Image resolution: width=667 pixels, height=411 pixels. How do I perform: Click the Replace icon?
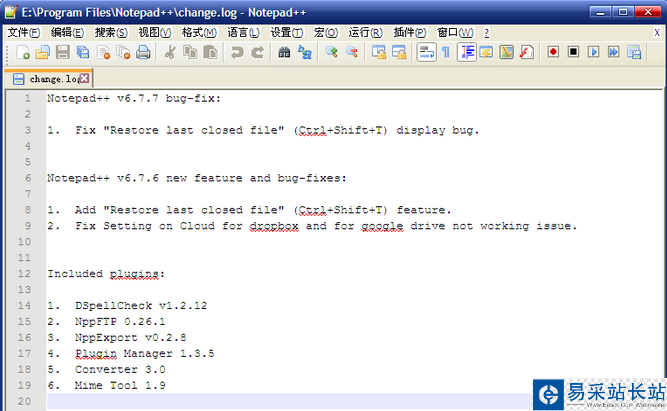305,52
